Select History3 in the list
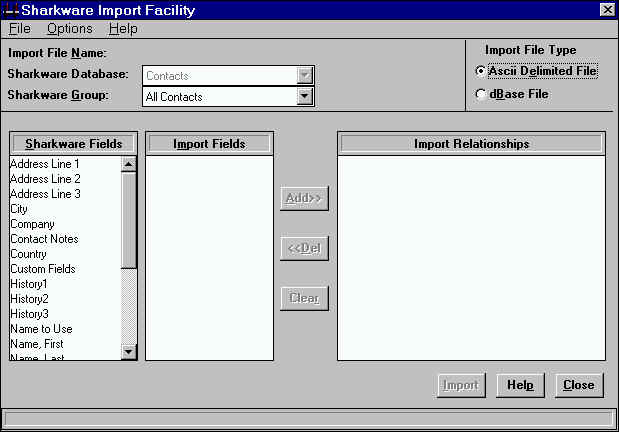The width and height of the screenshot is (619, 432). 66,314
